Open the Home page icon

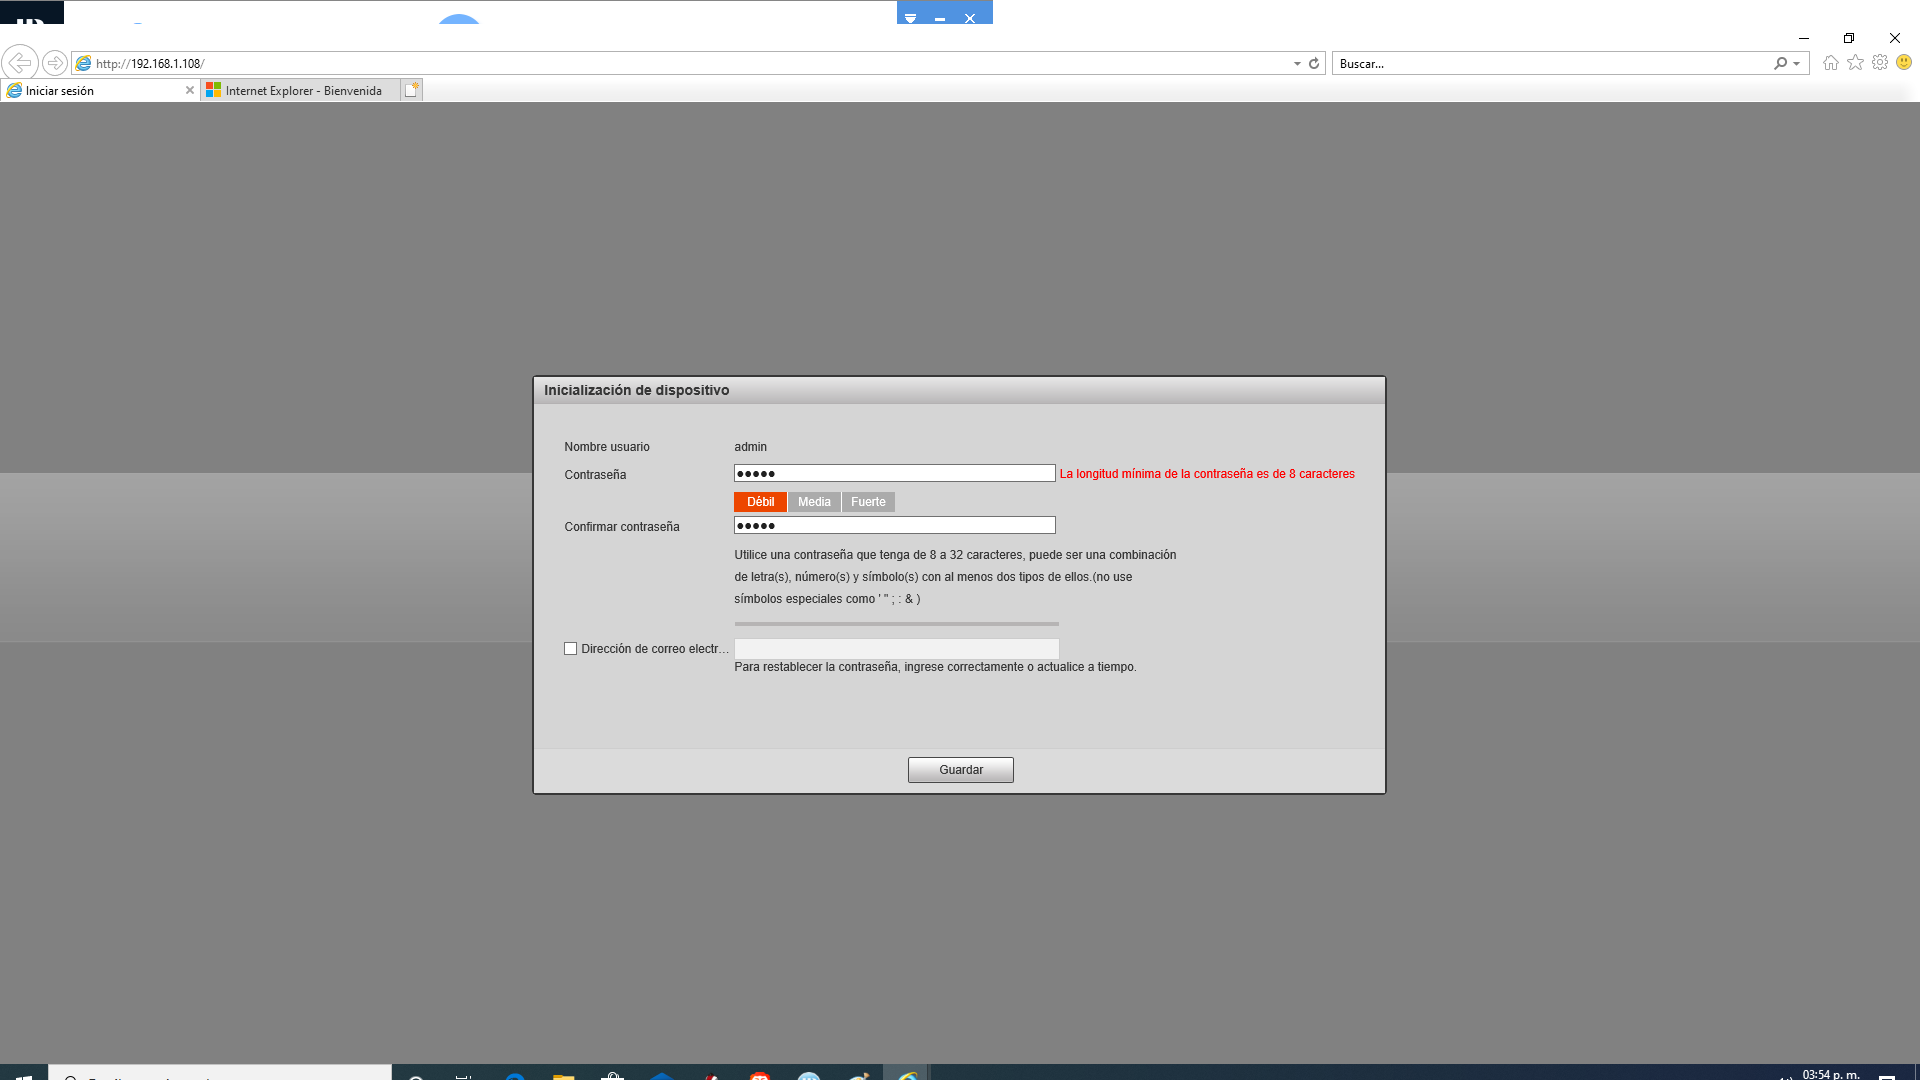[1830, 63]
